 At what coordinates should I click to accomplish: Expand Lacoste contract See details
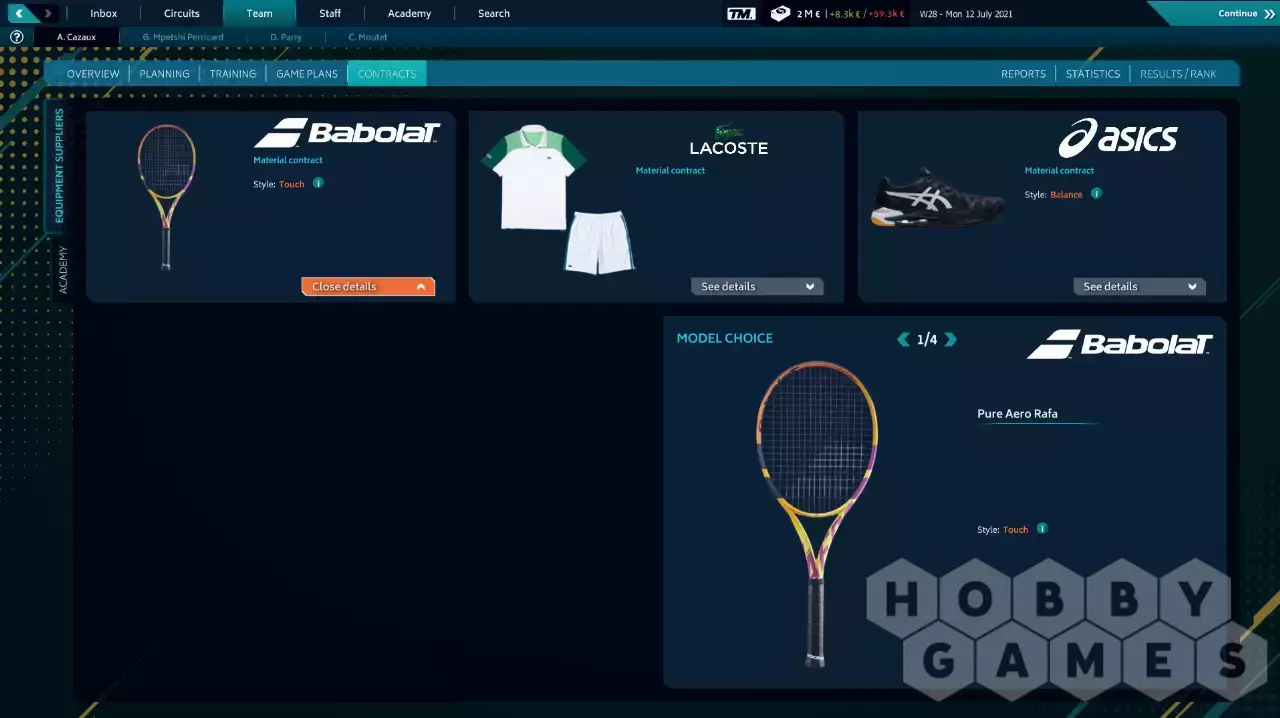coord(757,287)
